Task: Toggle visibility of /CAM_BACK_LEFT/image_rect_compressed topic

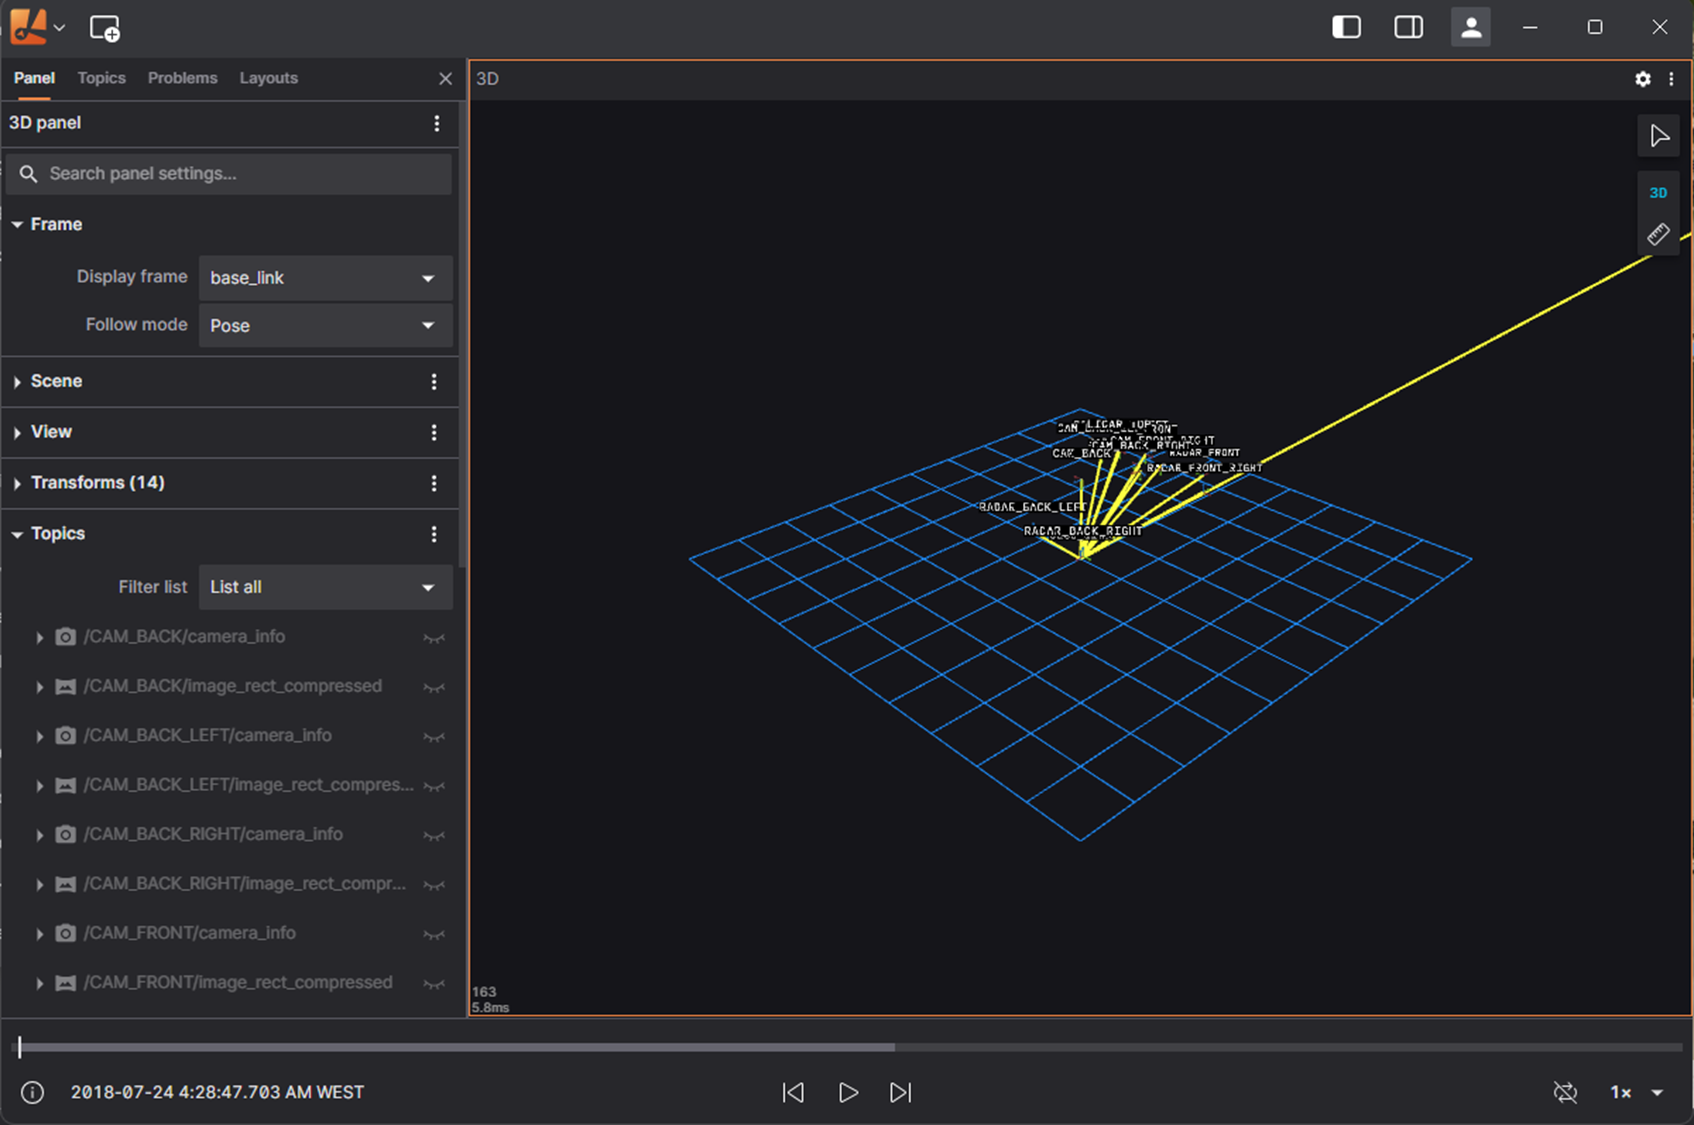Action: pyautogui.click(x=434, y=786)
